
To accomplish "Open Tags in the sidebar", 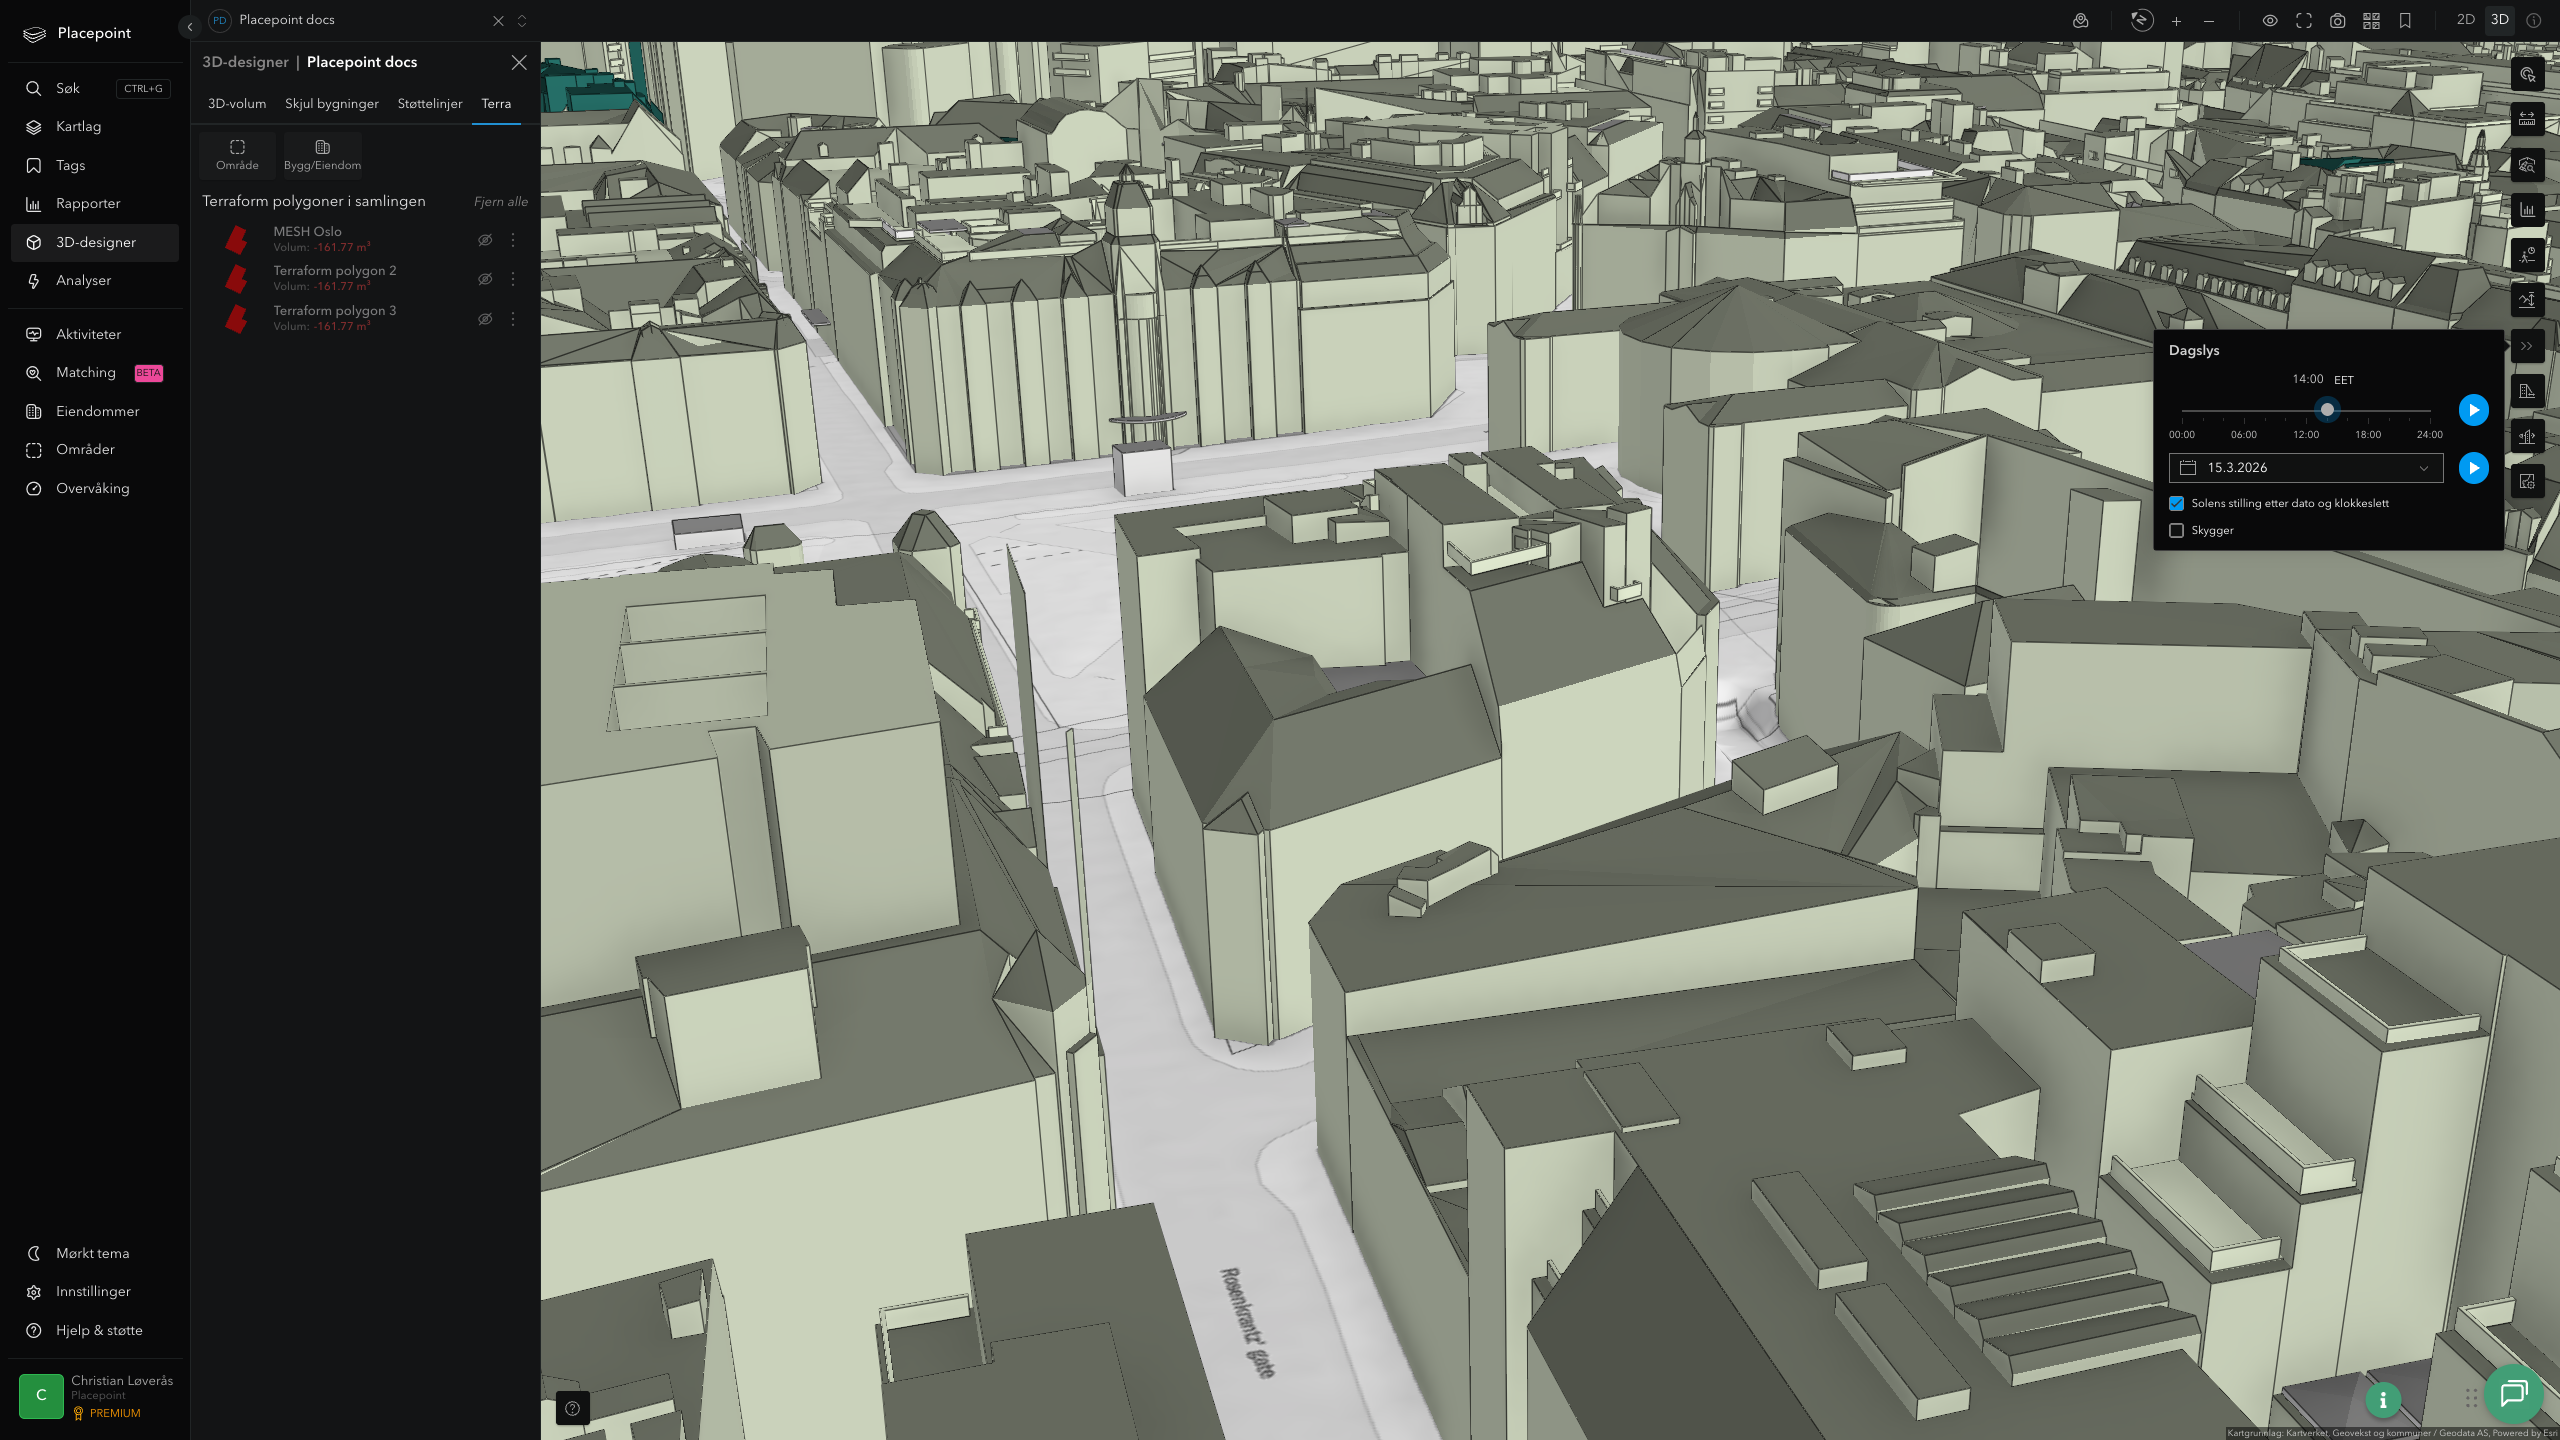I will click(x=95, y=165).
